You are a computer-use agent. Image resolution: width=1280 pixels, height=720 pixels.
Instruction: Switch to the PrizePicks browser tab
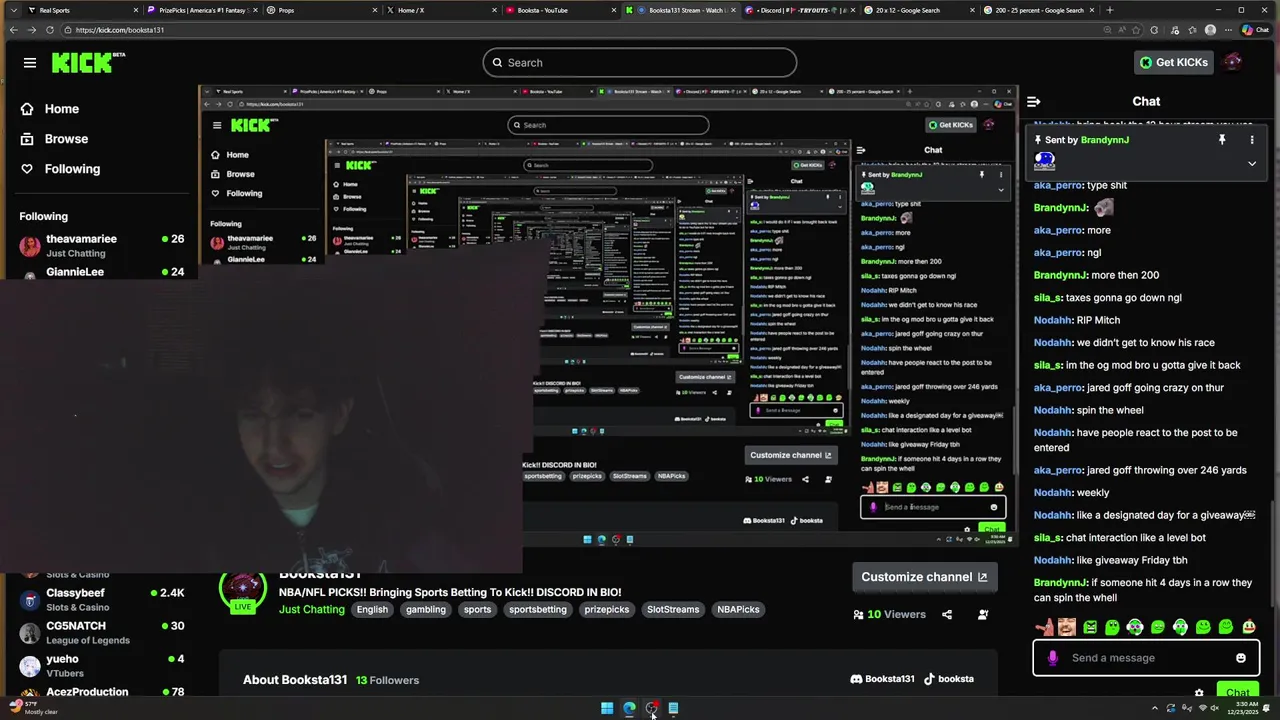point(202,10)
